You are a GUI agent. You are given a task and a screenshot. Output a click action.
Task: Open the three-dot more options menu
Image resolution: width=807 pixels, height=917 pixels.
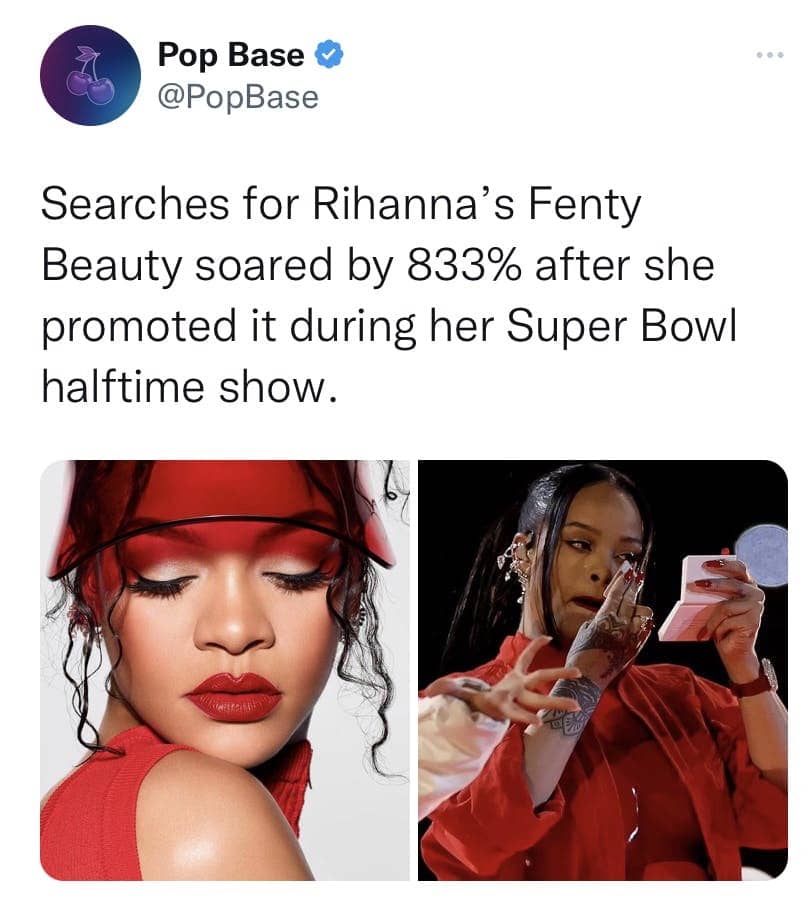pos(769,55)
